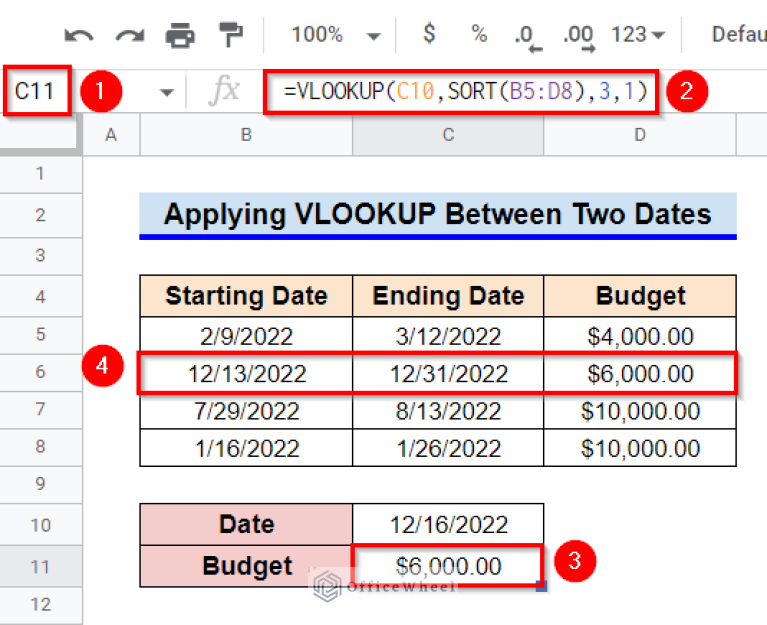
Task: Click the formula bar with VLOOKUP formula
Action: [461, 91]
